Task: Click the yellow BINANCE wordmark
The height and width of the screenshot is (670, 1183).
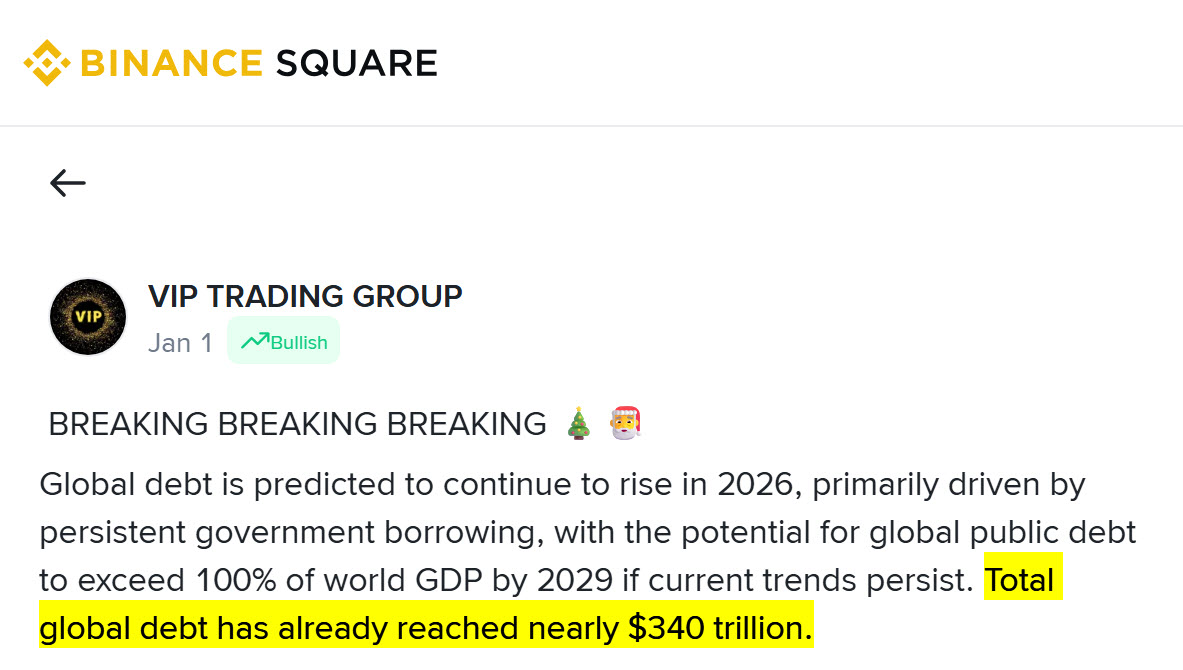Action: [171, 63]
